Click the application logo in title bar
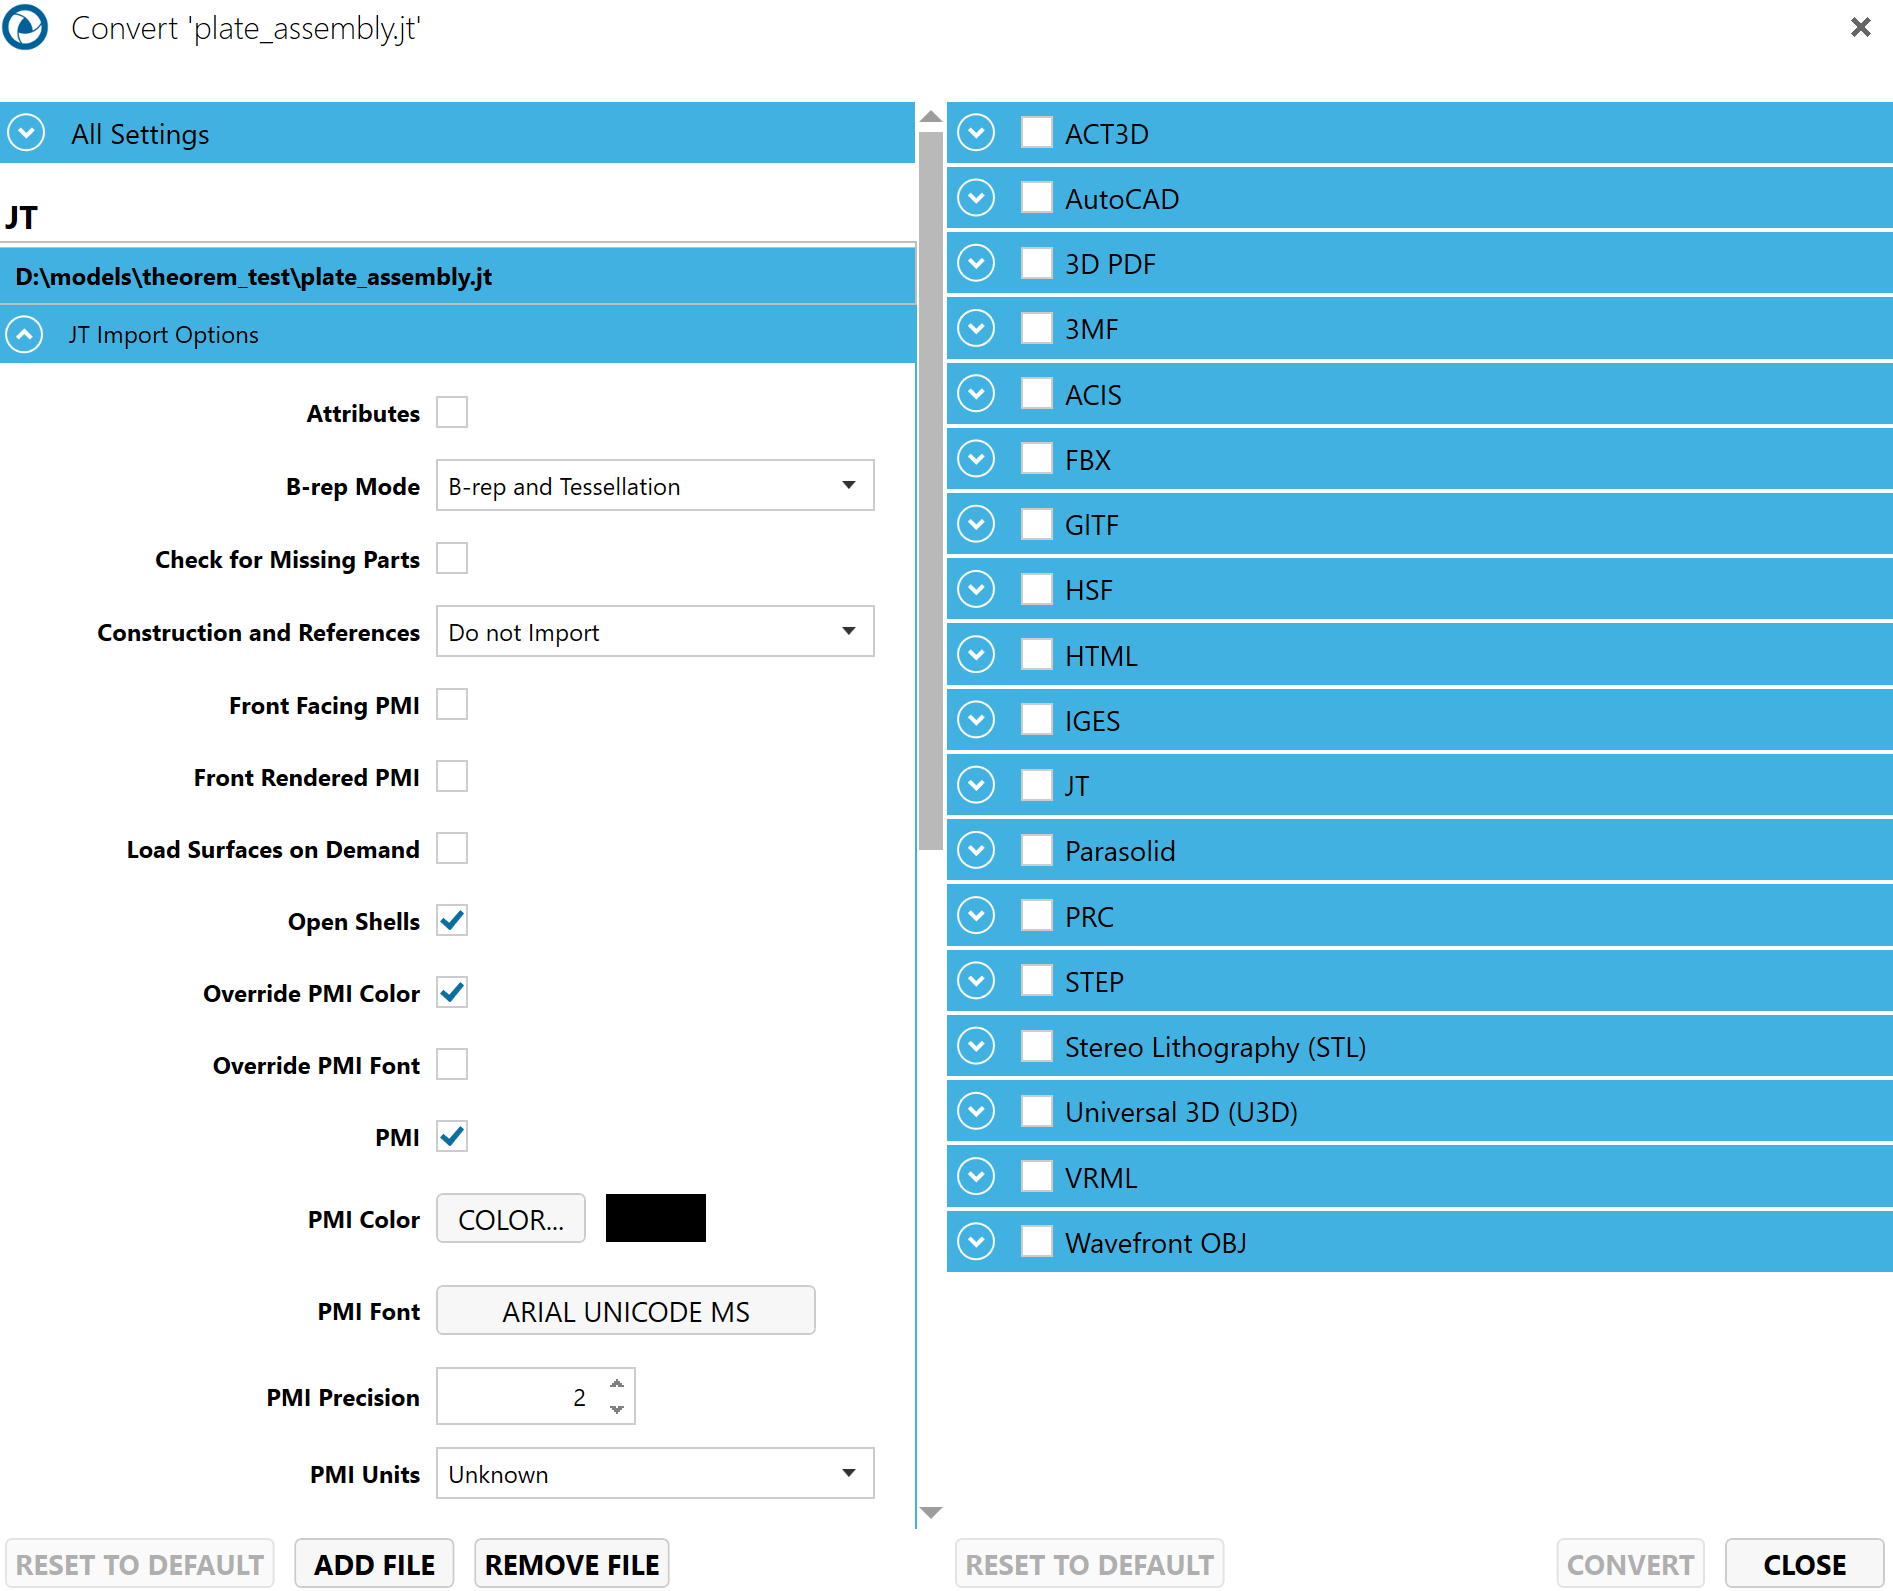This screenshot has height=1591, width=1893. (26, 27)
